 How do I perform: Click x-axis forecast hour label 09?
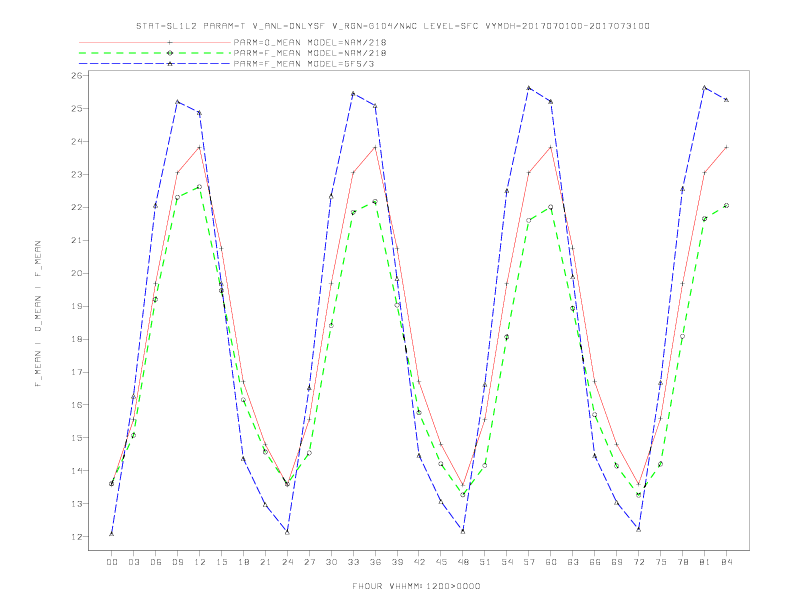pyautogui.click(x=177, y=562)
